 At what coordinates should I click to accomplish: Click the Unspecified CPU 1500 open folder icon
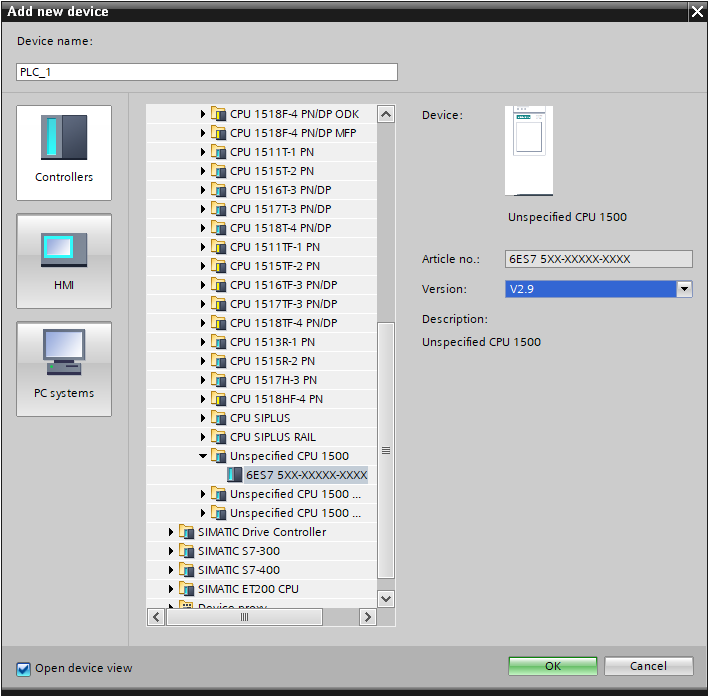coord(218,455)
